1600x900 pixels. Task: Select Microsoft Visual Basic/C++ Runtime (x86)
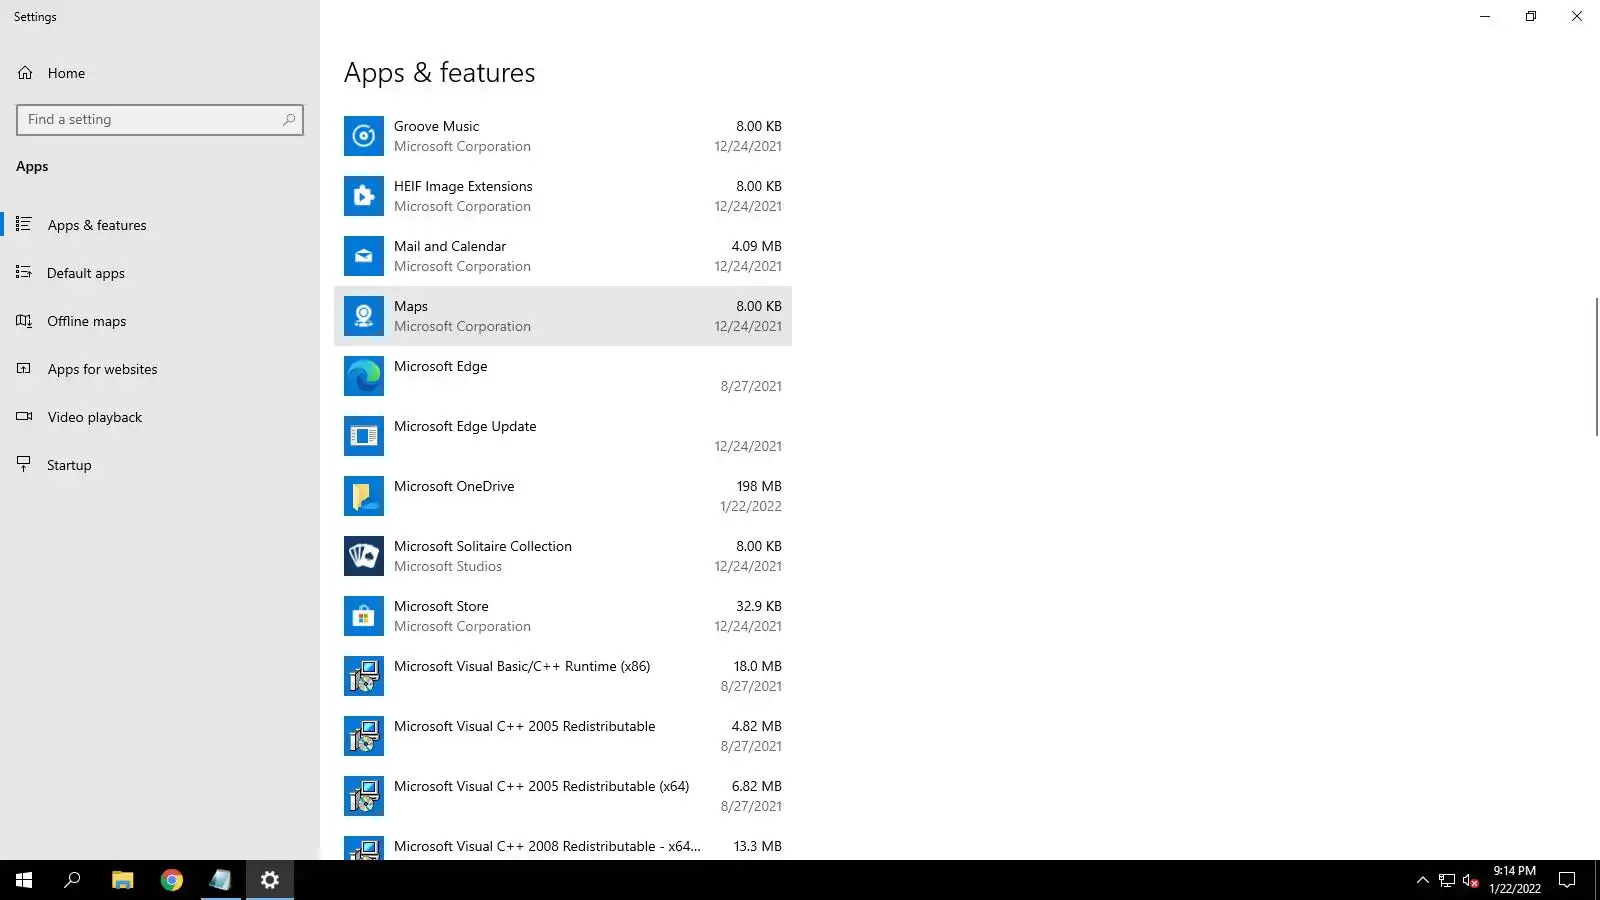(x=563, y=676)
